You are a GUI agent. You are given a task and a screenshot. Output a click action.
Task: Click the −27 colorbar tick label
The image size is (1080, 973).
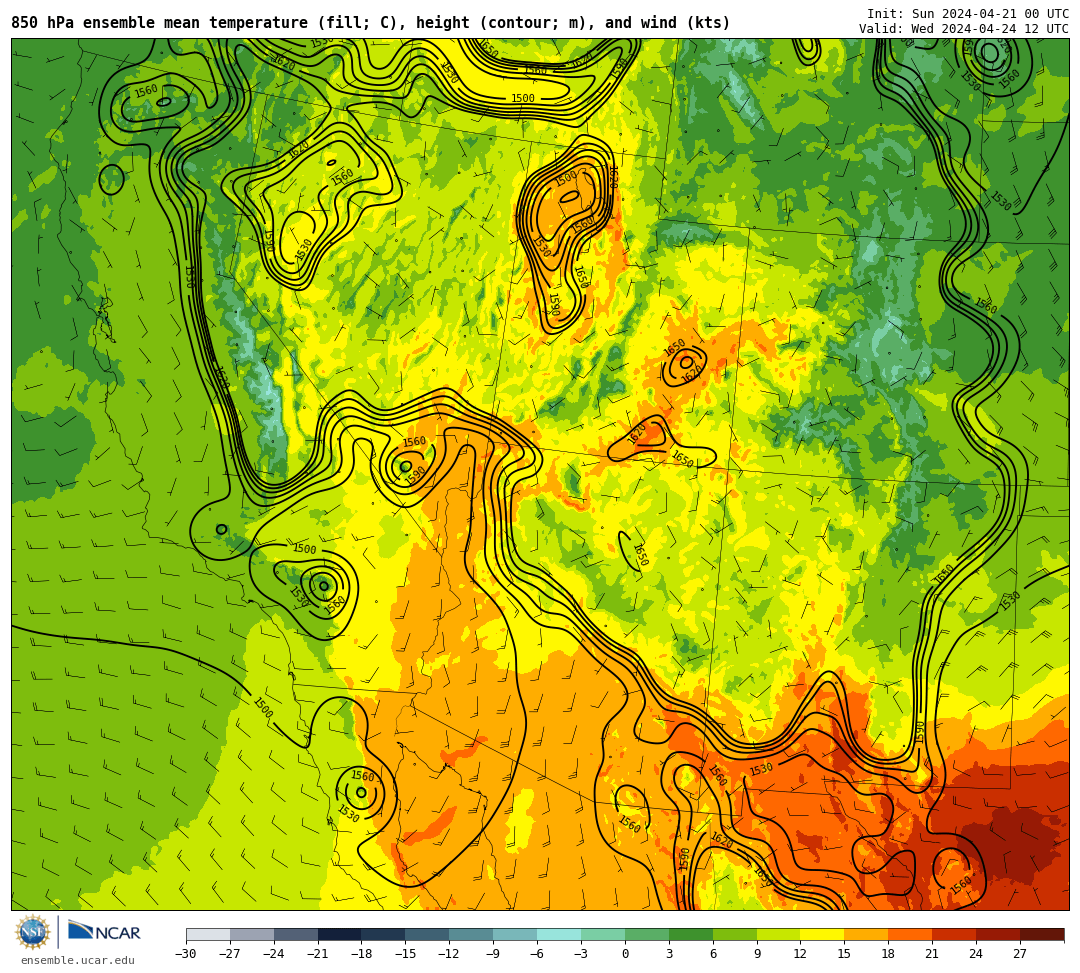click(x=230, y=954)
